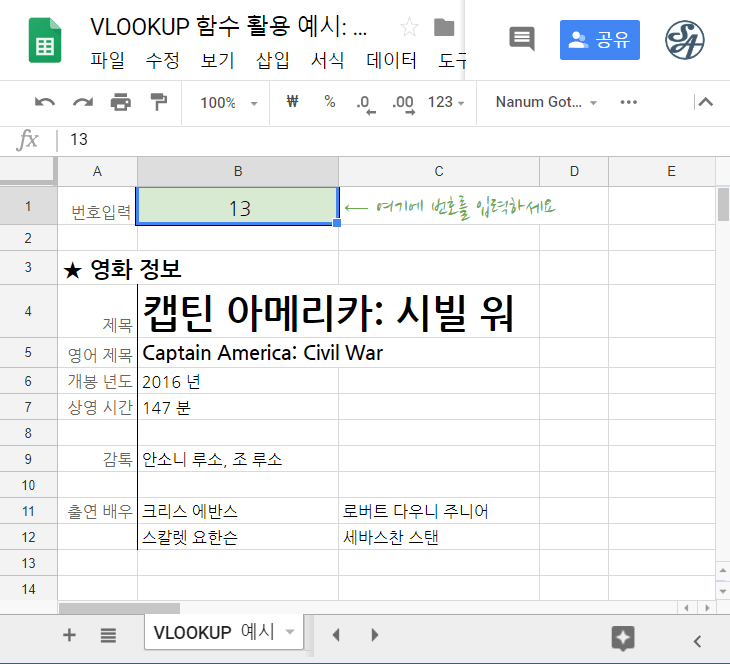Screen dimensions: 730x664
Task: Select row 4 header
Action: [x=28, y=311]
